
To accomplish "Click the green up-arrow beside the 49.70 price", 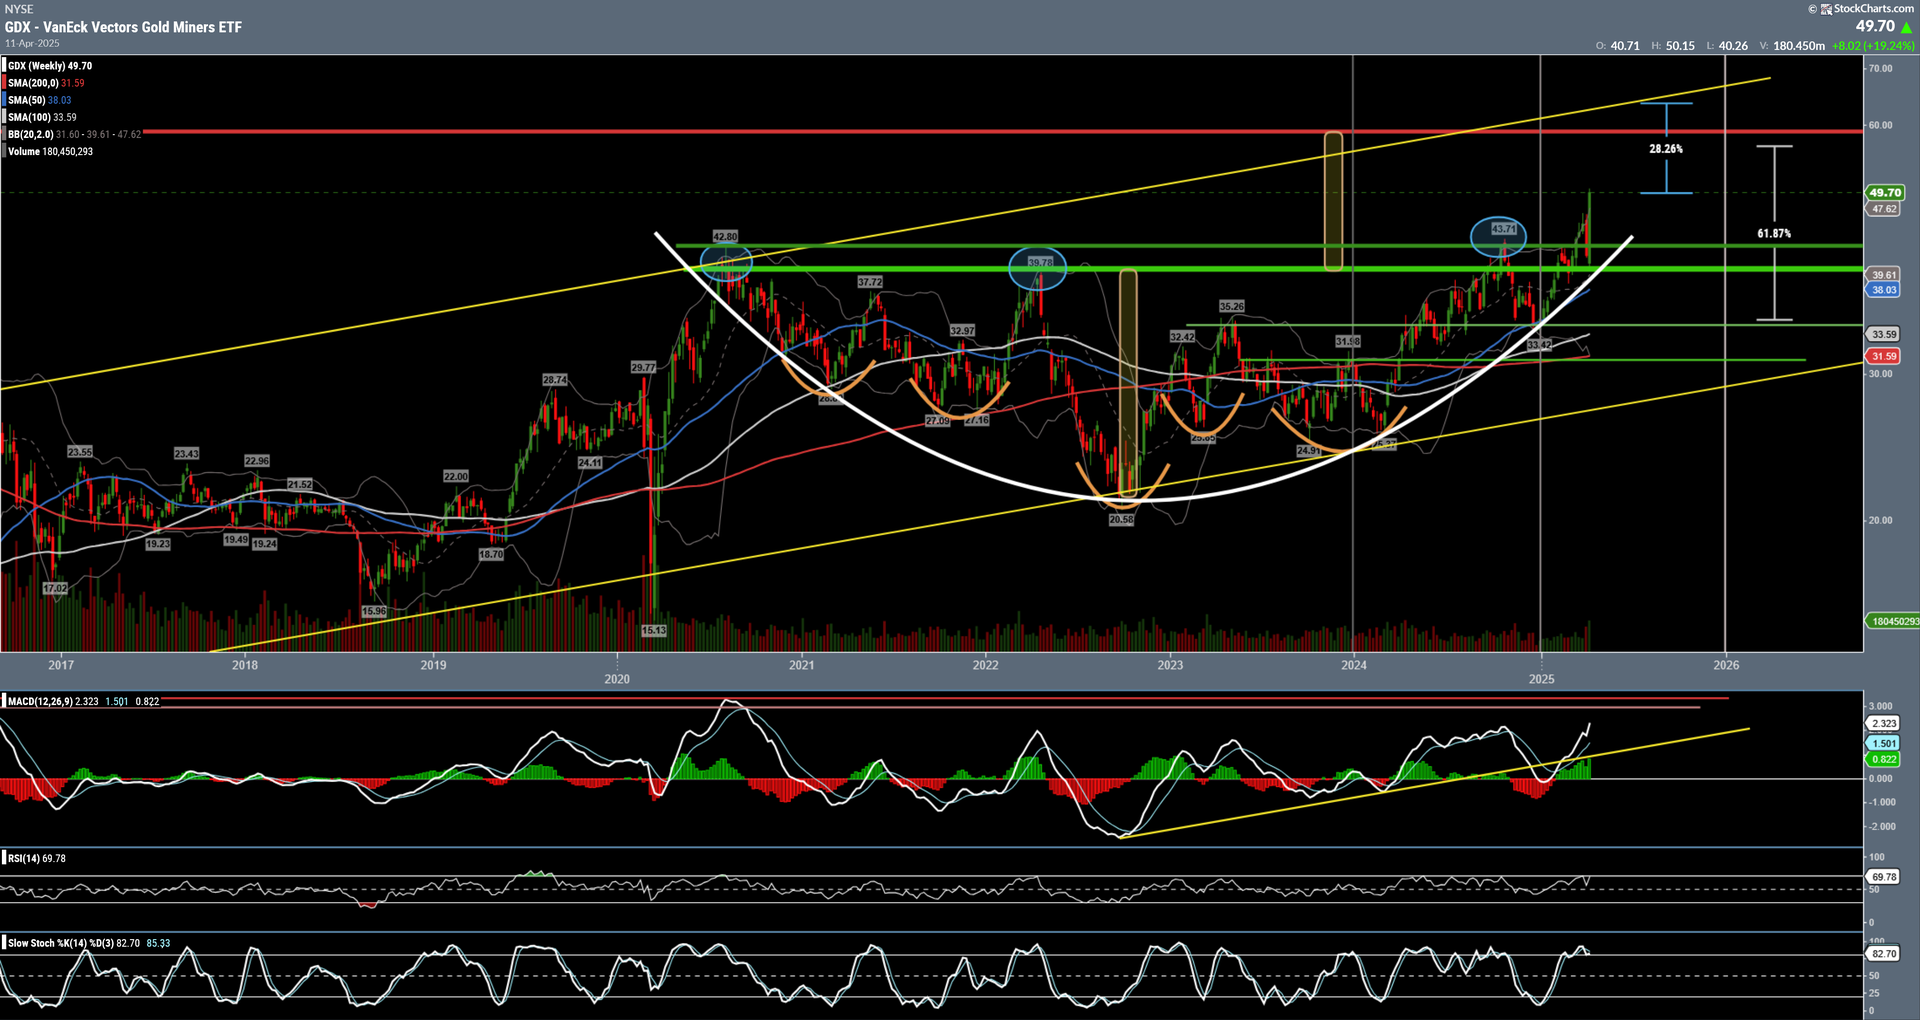I will [x=1906, y=27].
